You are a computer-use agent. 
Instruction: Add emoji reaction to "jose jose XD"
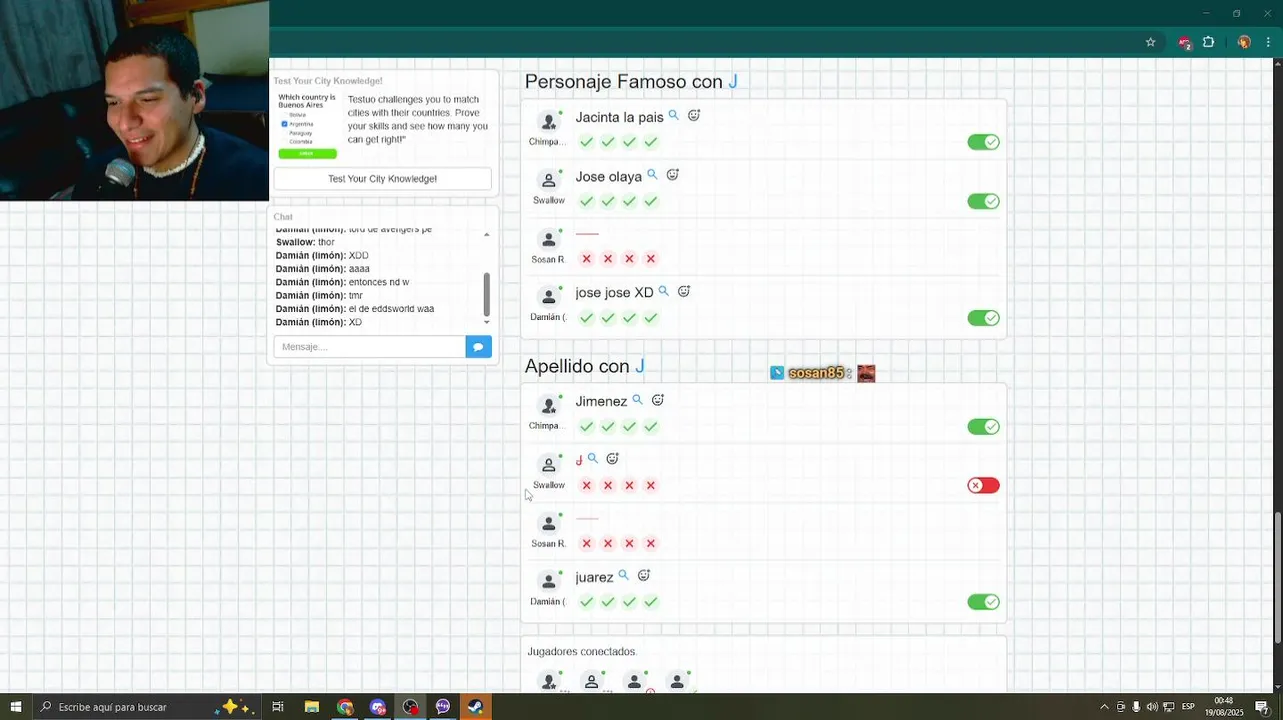(684, 292)
